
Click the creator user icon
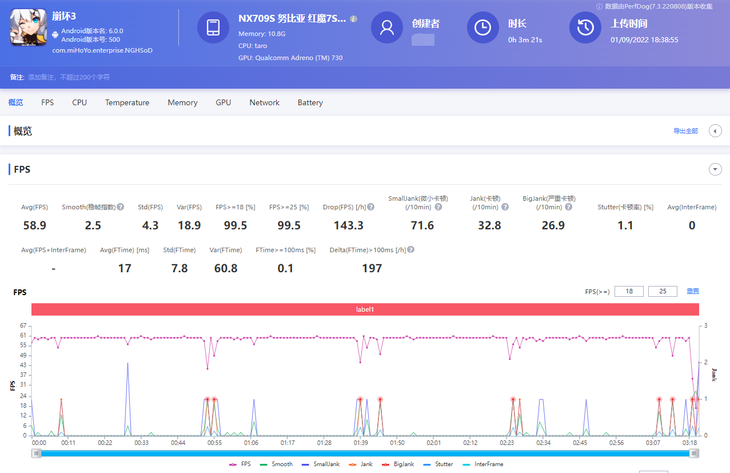(386, 27)
